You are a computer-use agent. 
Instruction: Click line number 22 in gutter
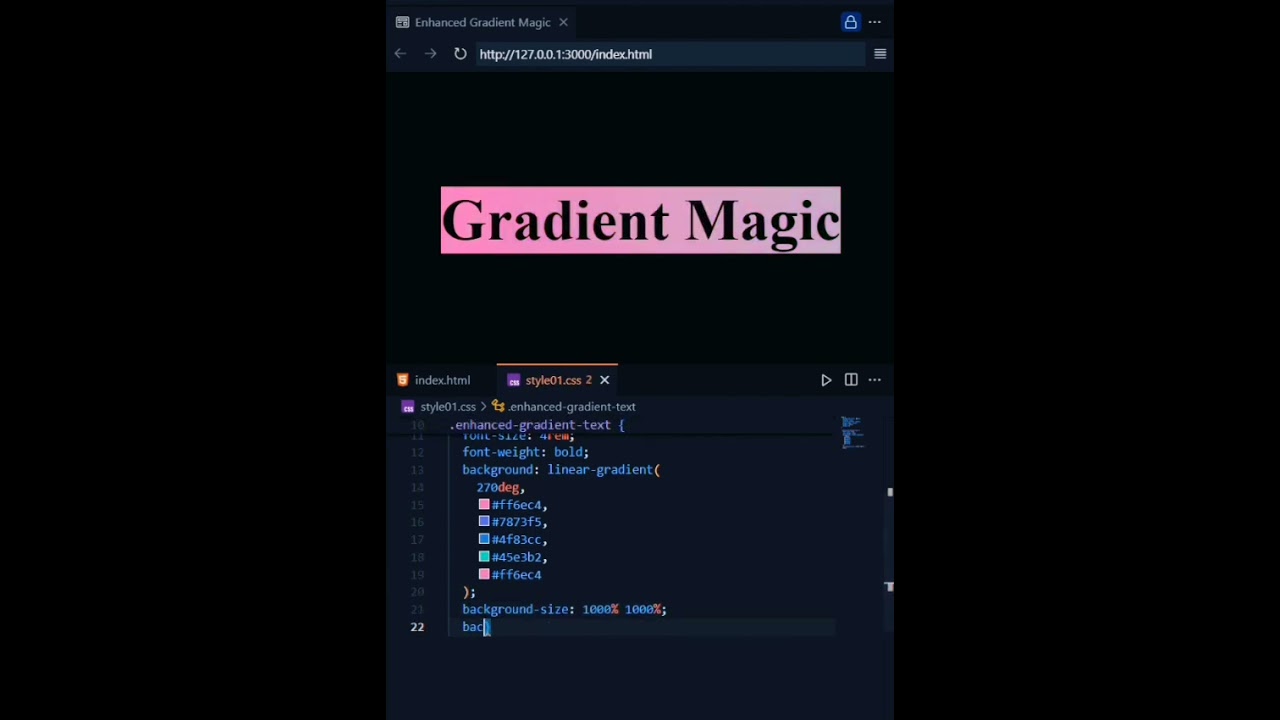417,627
